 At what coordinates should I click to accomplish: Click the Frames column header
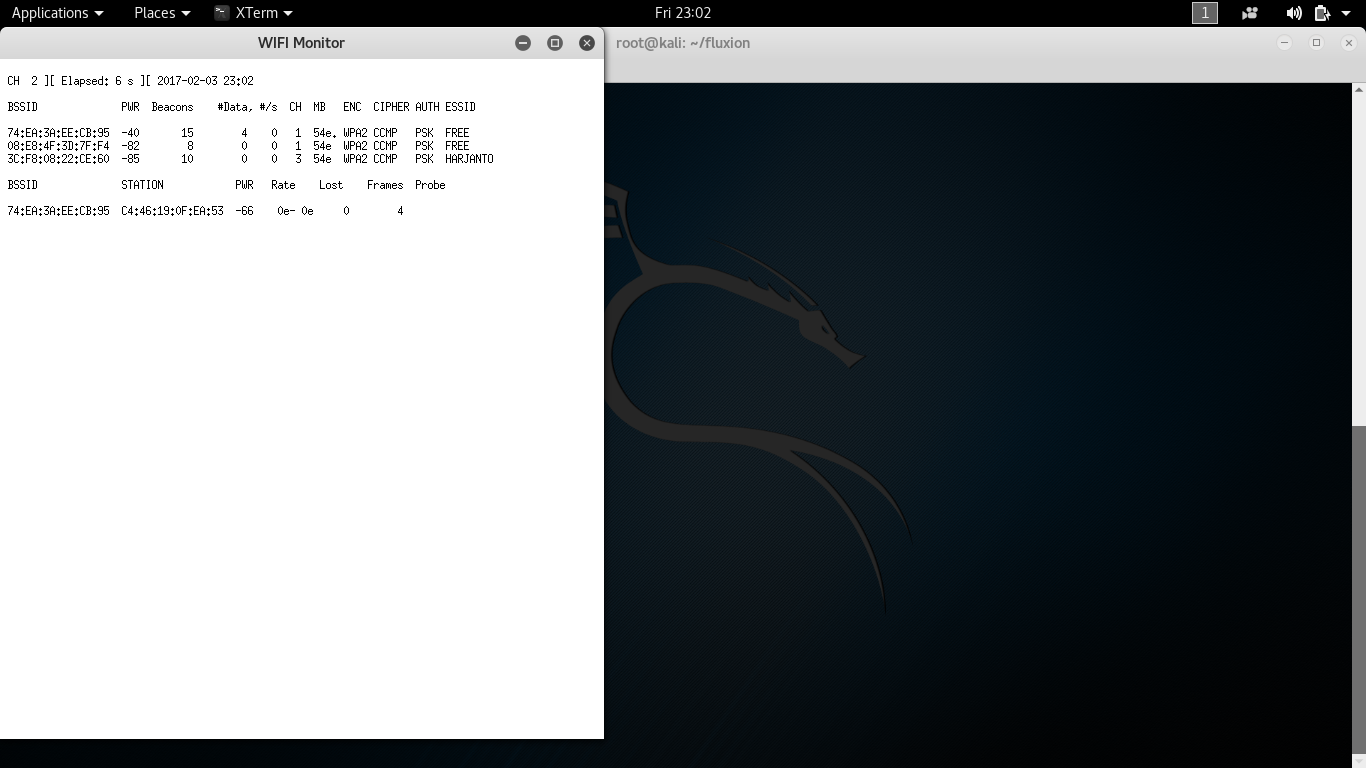385,185
